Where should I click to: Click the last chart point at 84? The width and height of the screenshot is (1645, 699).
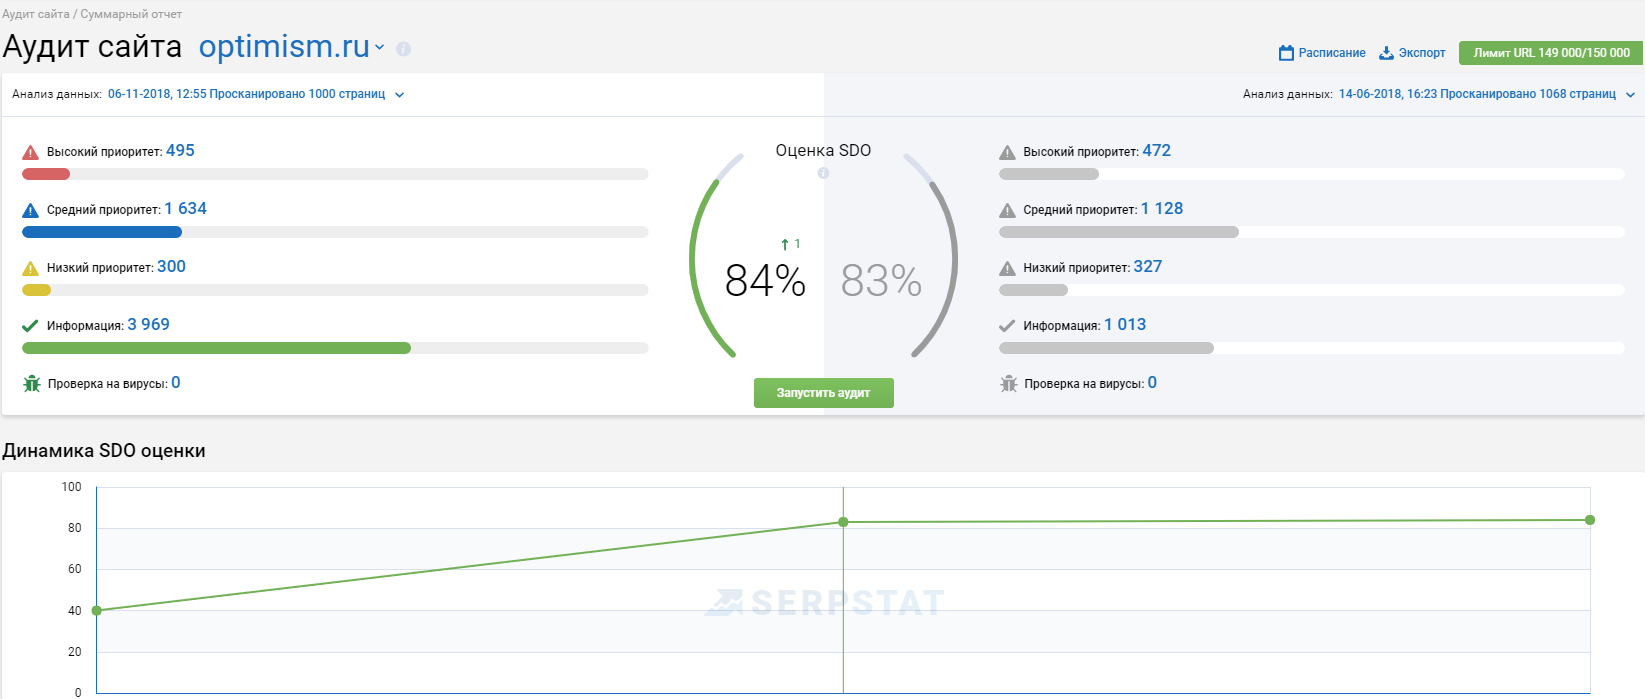pos(1590,520)
